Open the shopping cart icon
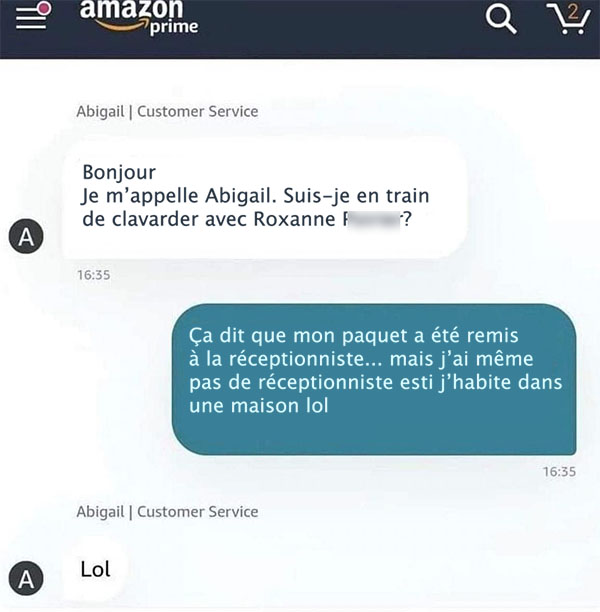The image size is (600, 612). click(x=569, y=18)
